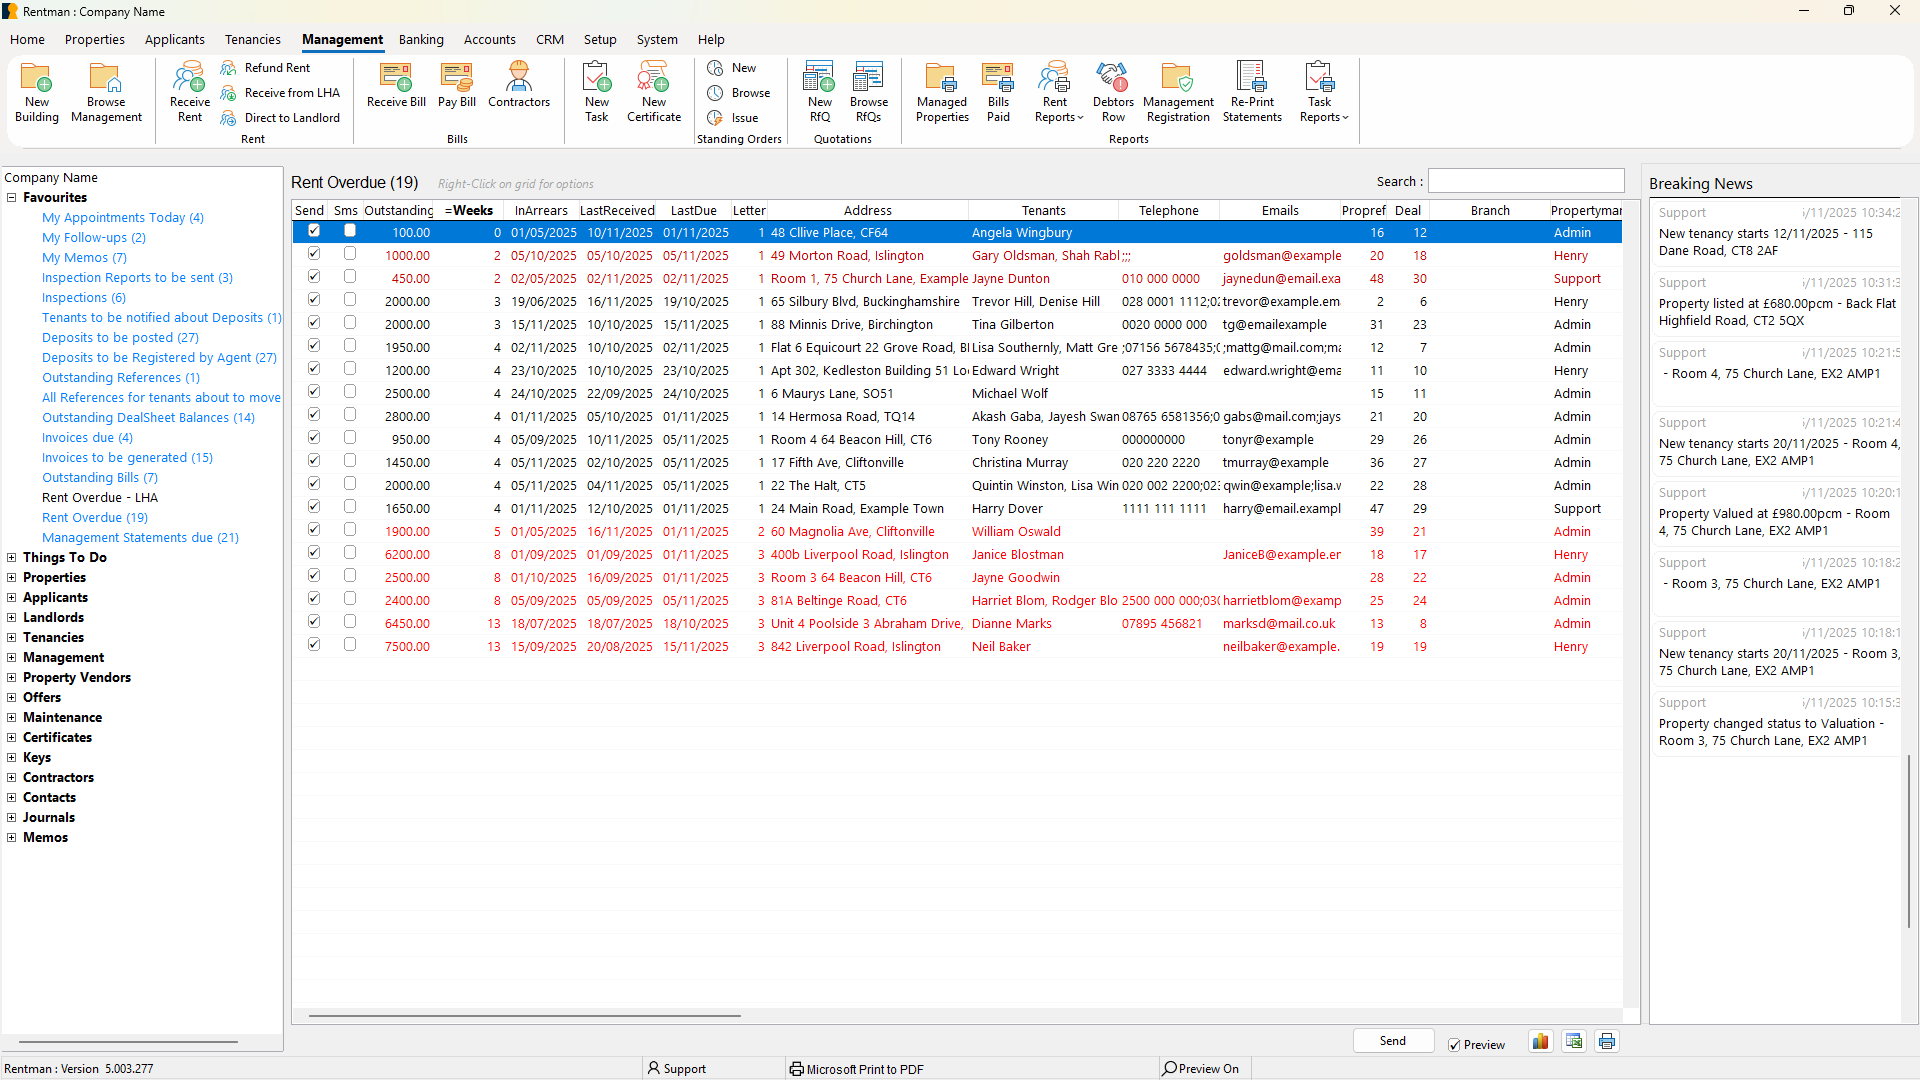Image resolution: width=1920 pixels, height=1080 pixels.
Task: Select the Receive Rent tool
Action: point(188,92)
